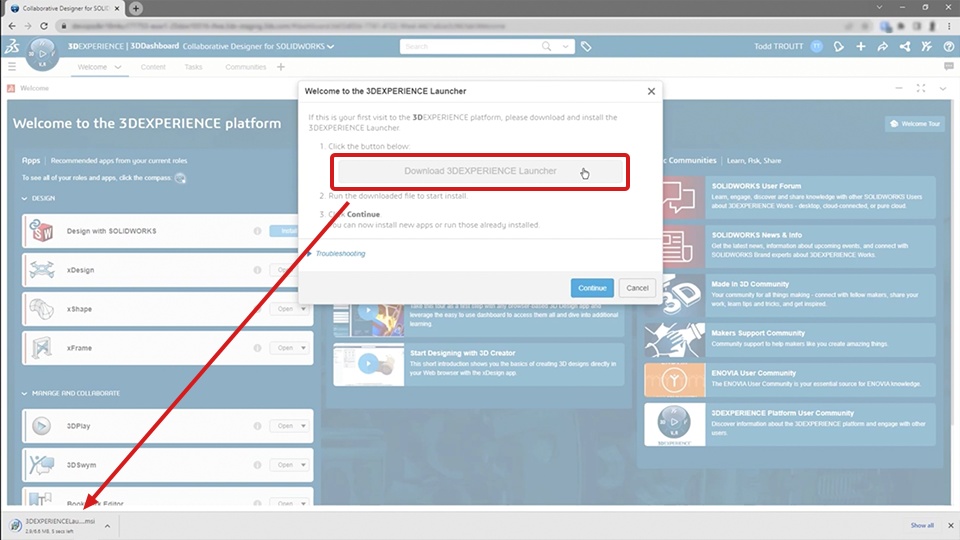Click the xShape app icon

(x=42, y=309)
